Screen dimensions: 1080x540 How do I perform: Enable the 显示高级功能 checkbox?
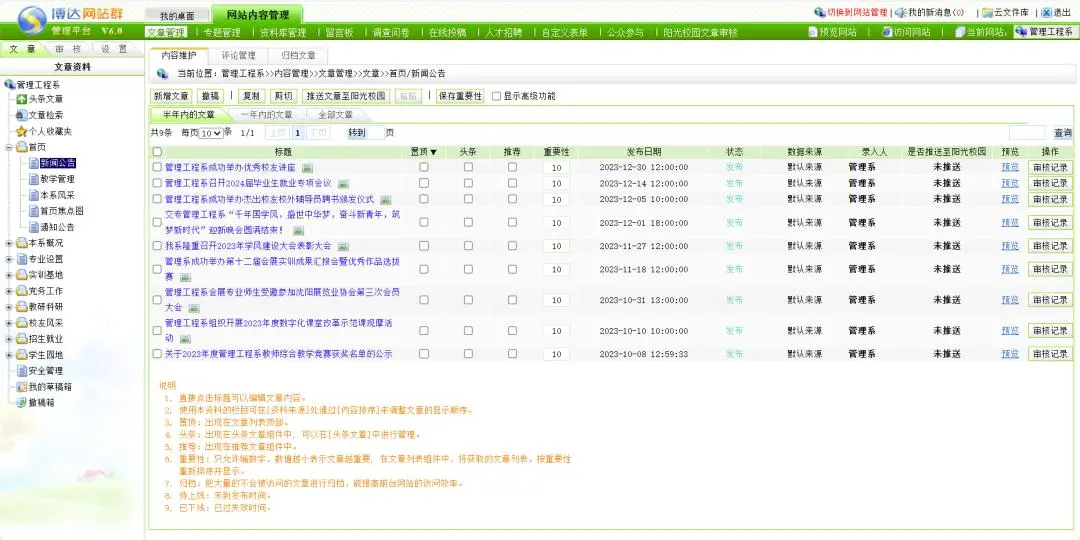pos(496,96)
